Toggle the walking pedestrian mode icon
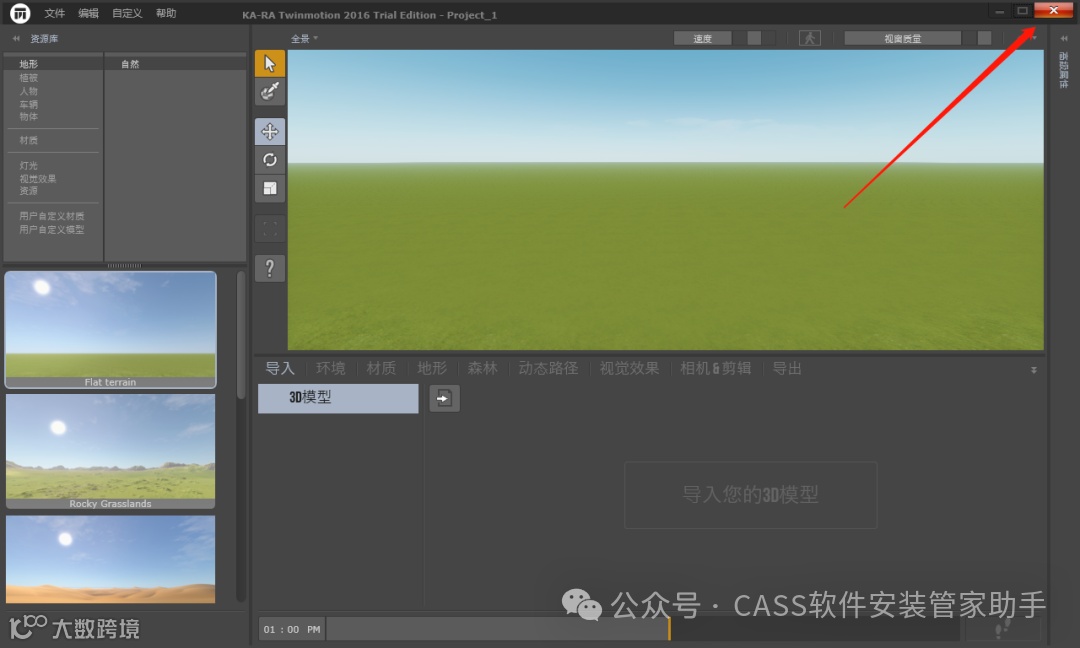Screen dimensions: 1080x648 point(810,39)
